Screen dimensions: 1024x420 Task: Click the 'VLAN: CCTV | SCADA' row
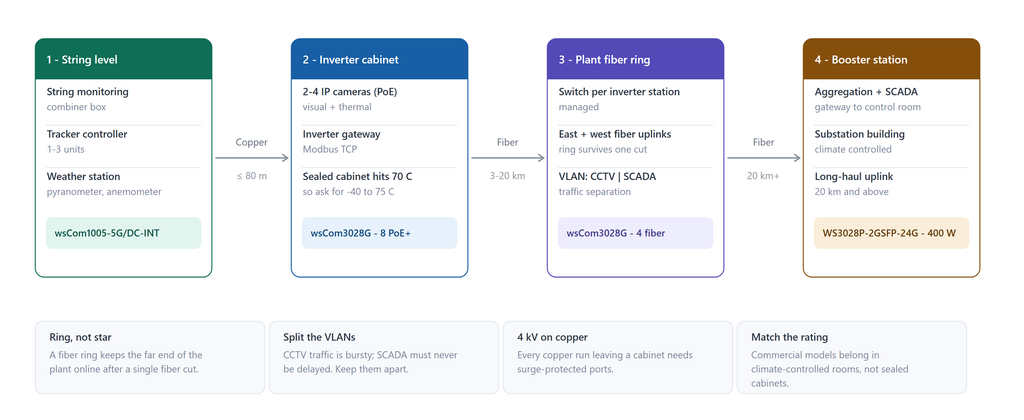tap(635, 184)
